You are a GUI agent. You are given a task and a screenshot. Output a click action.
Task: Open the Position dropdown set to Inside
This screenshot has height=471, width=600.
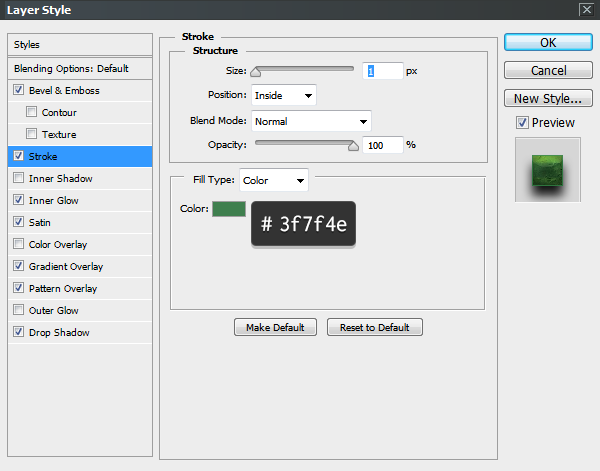284,95
